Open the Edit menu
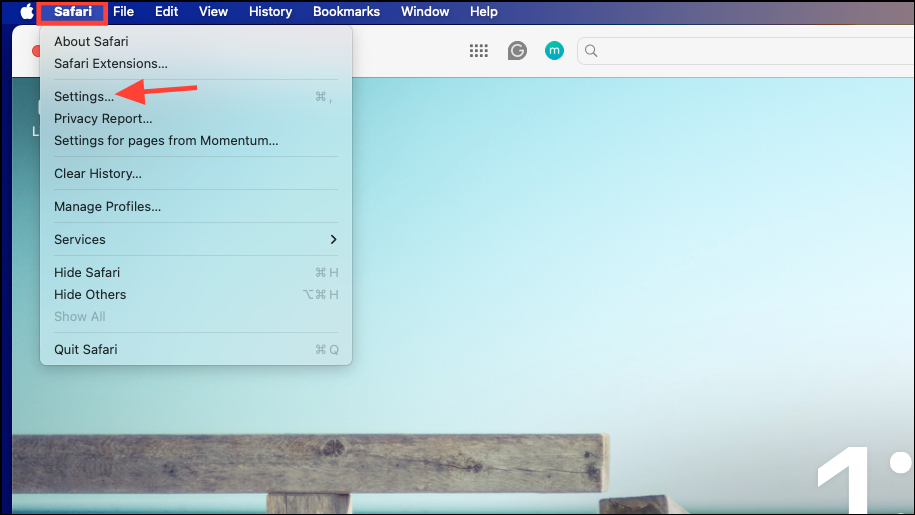The width and height of the screenshot is (915, 515). (x=166, y=12)
